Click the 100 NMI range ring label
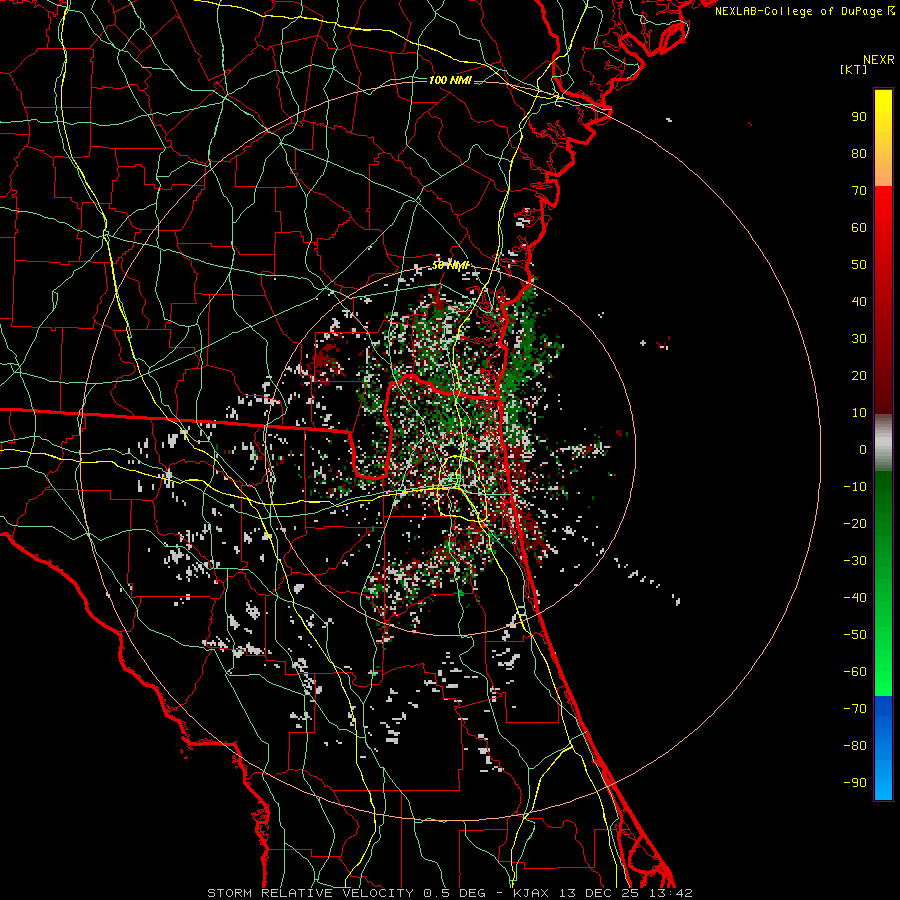 tap(450, 80)
